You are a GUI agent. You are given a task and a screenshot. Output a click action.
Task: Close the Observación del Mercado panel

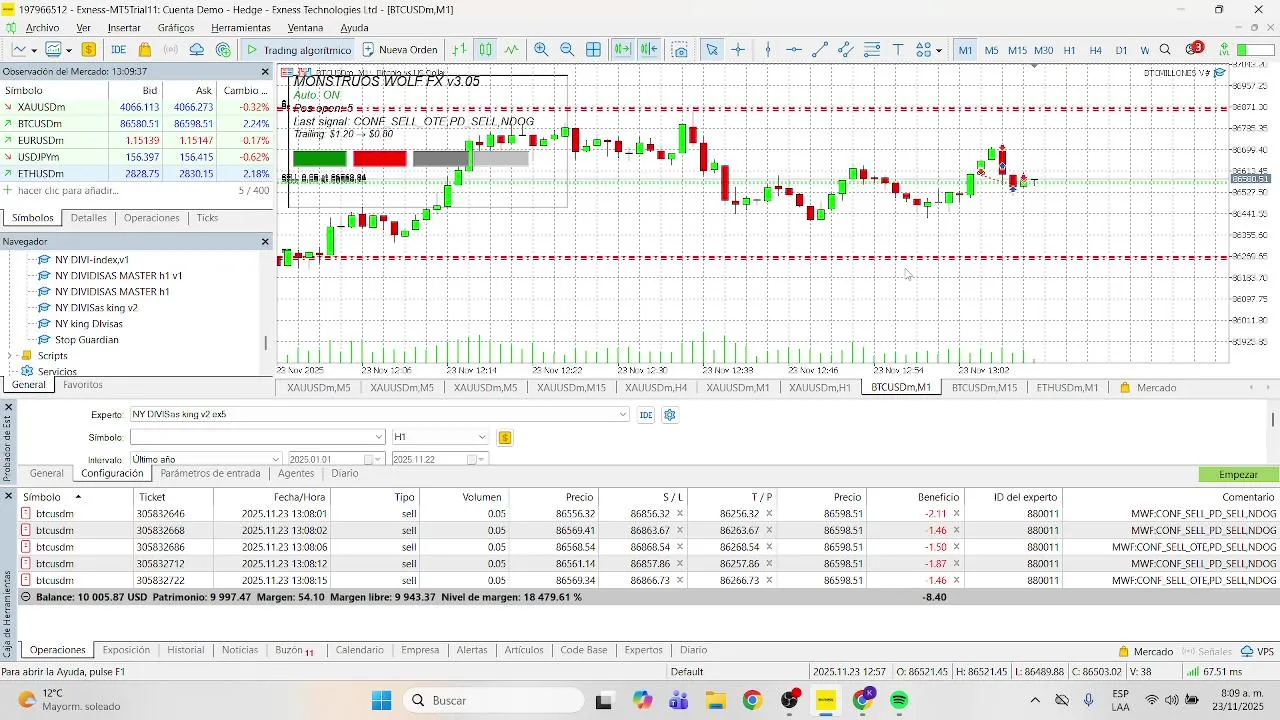265,72
